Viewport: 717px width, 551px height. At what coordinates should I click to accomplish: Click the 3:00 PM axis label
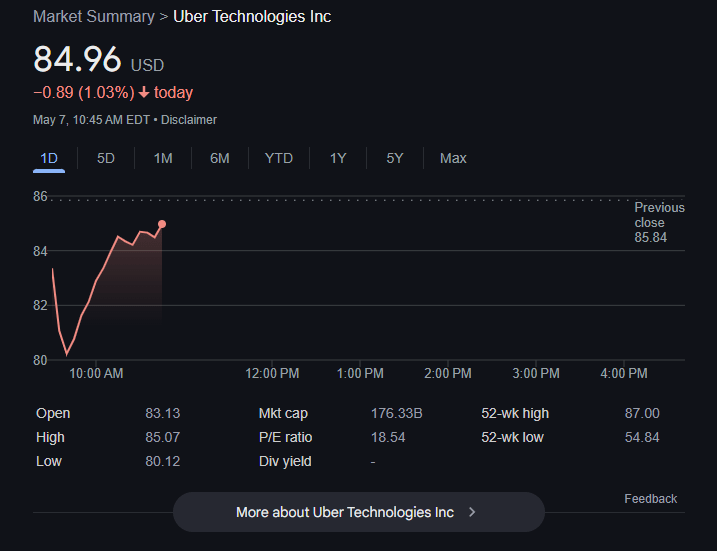point(536,374)
